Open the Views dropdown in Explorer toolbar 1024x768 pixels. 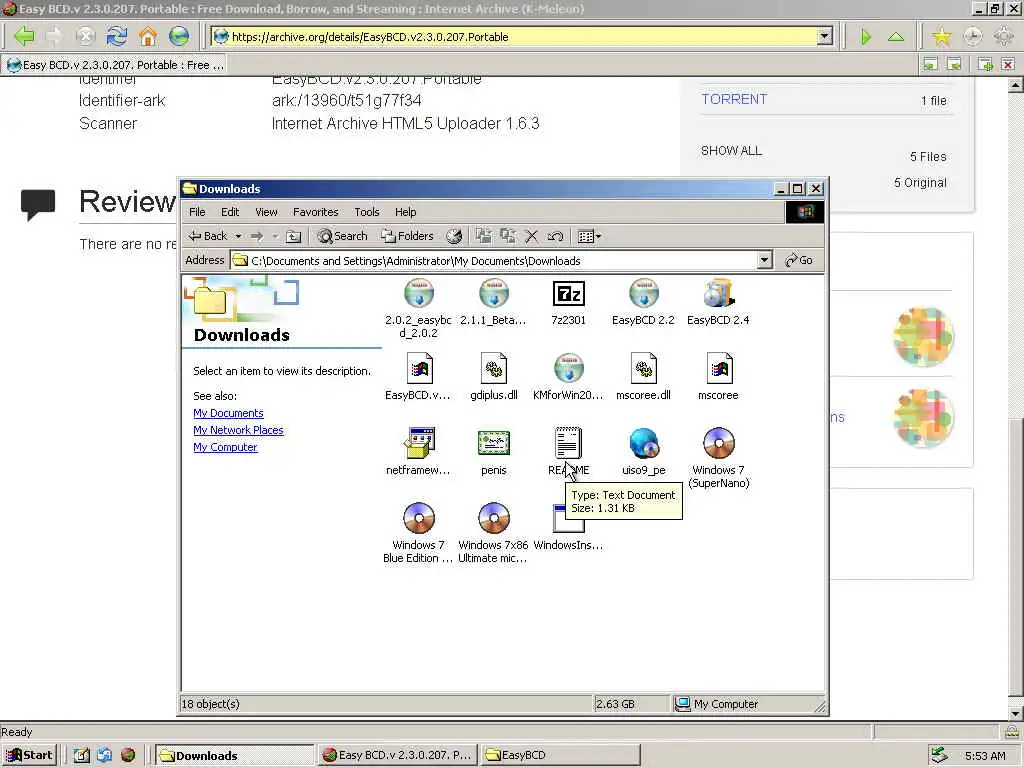[x=589, y=236]
